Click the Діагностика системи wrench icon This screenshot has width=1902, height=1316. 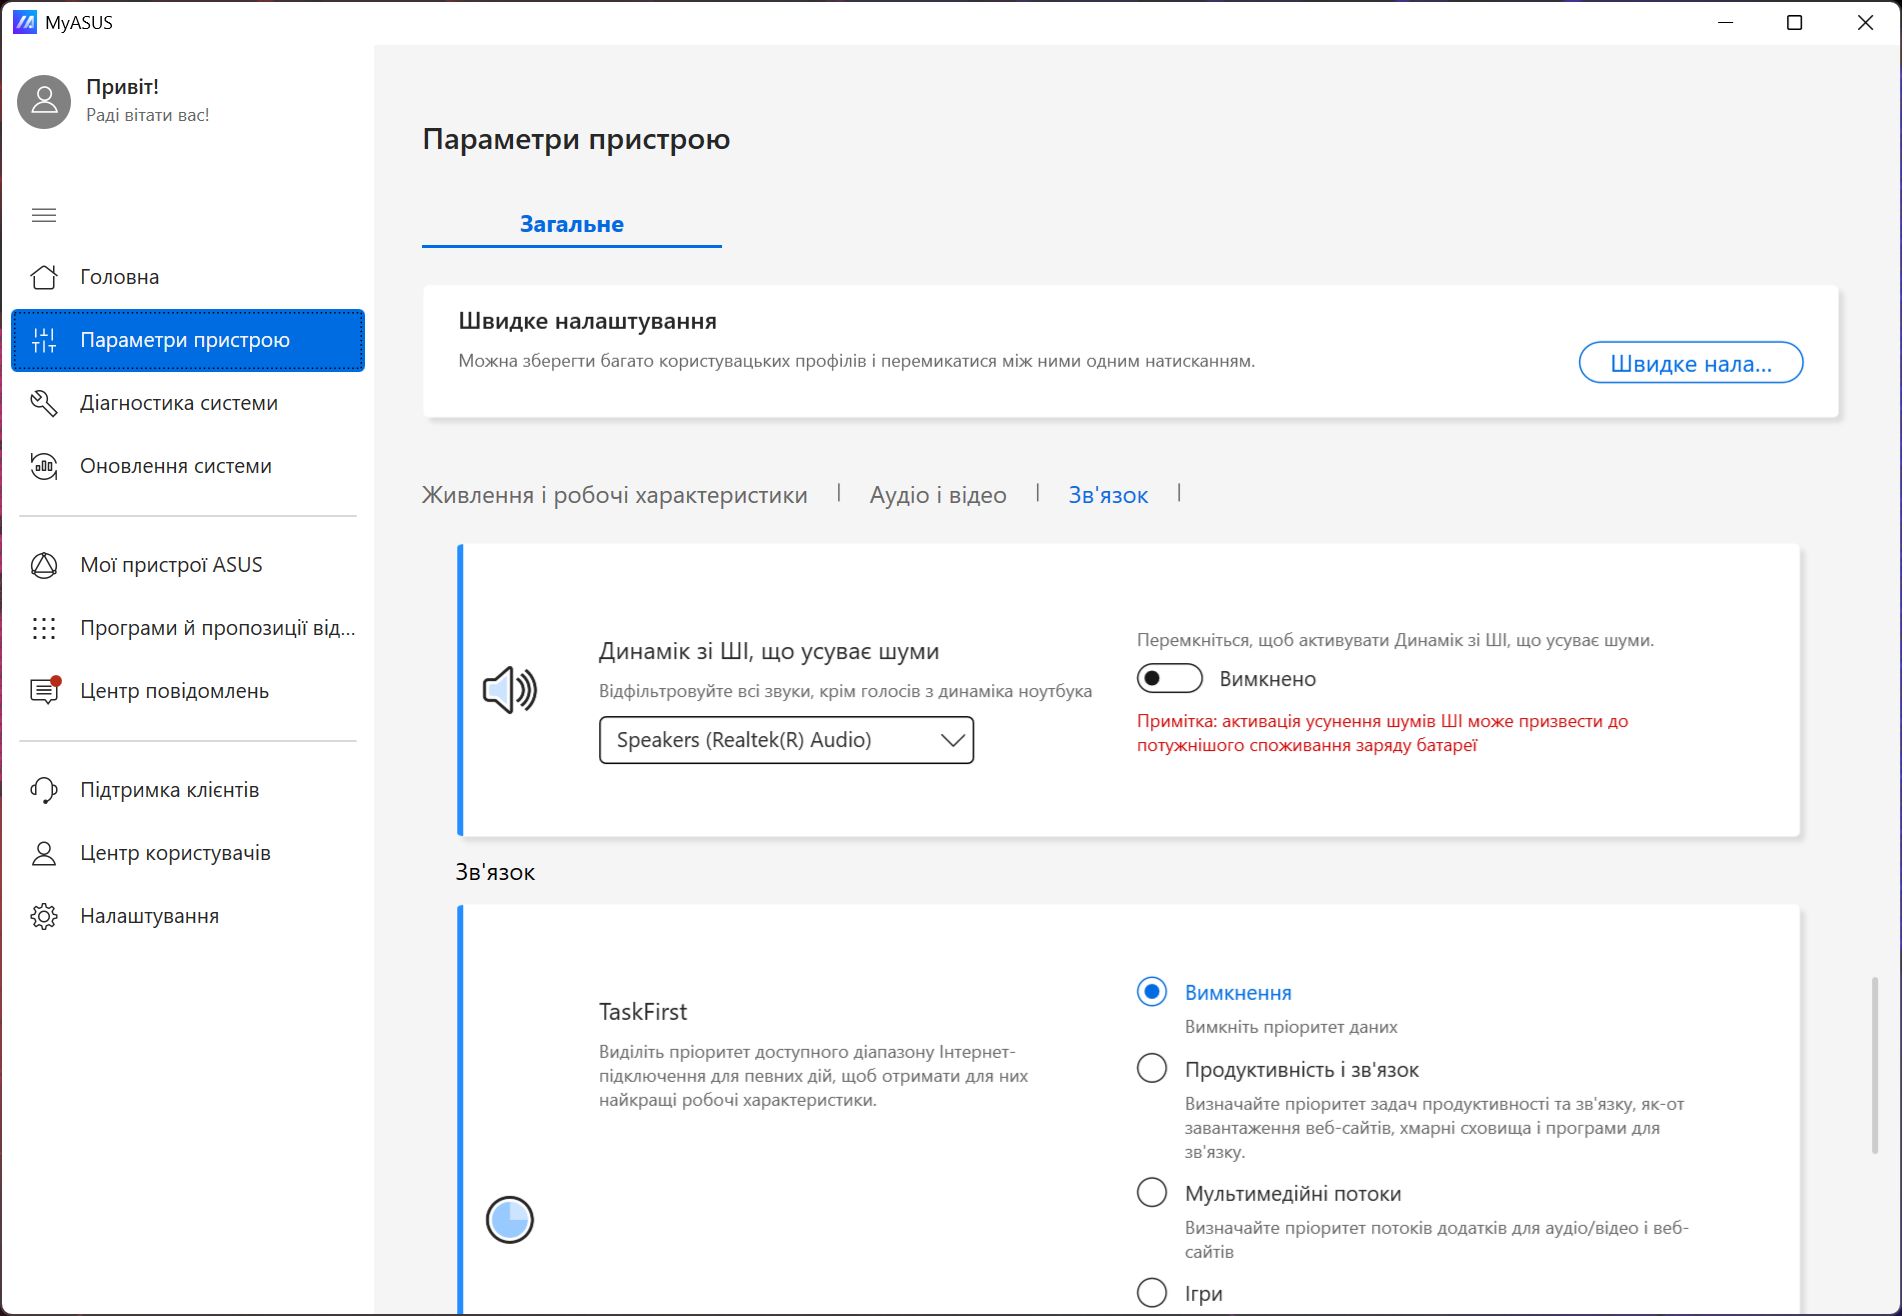click(44, 403)
